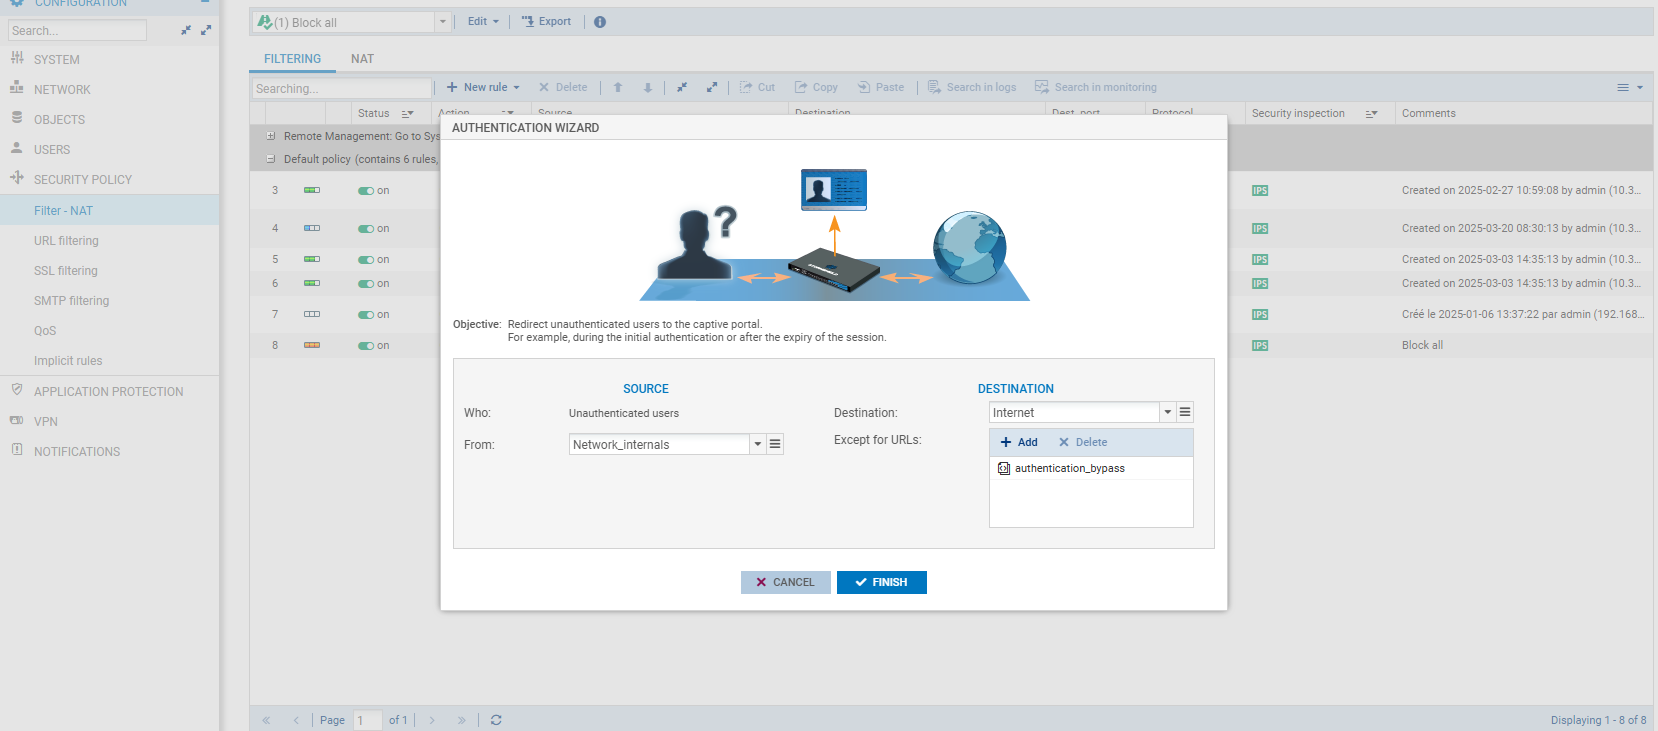Open the Edit menu
This screenshot has height=731, width=1658.
tap(483, 22)
